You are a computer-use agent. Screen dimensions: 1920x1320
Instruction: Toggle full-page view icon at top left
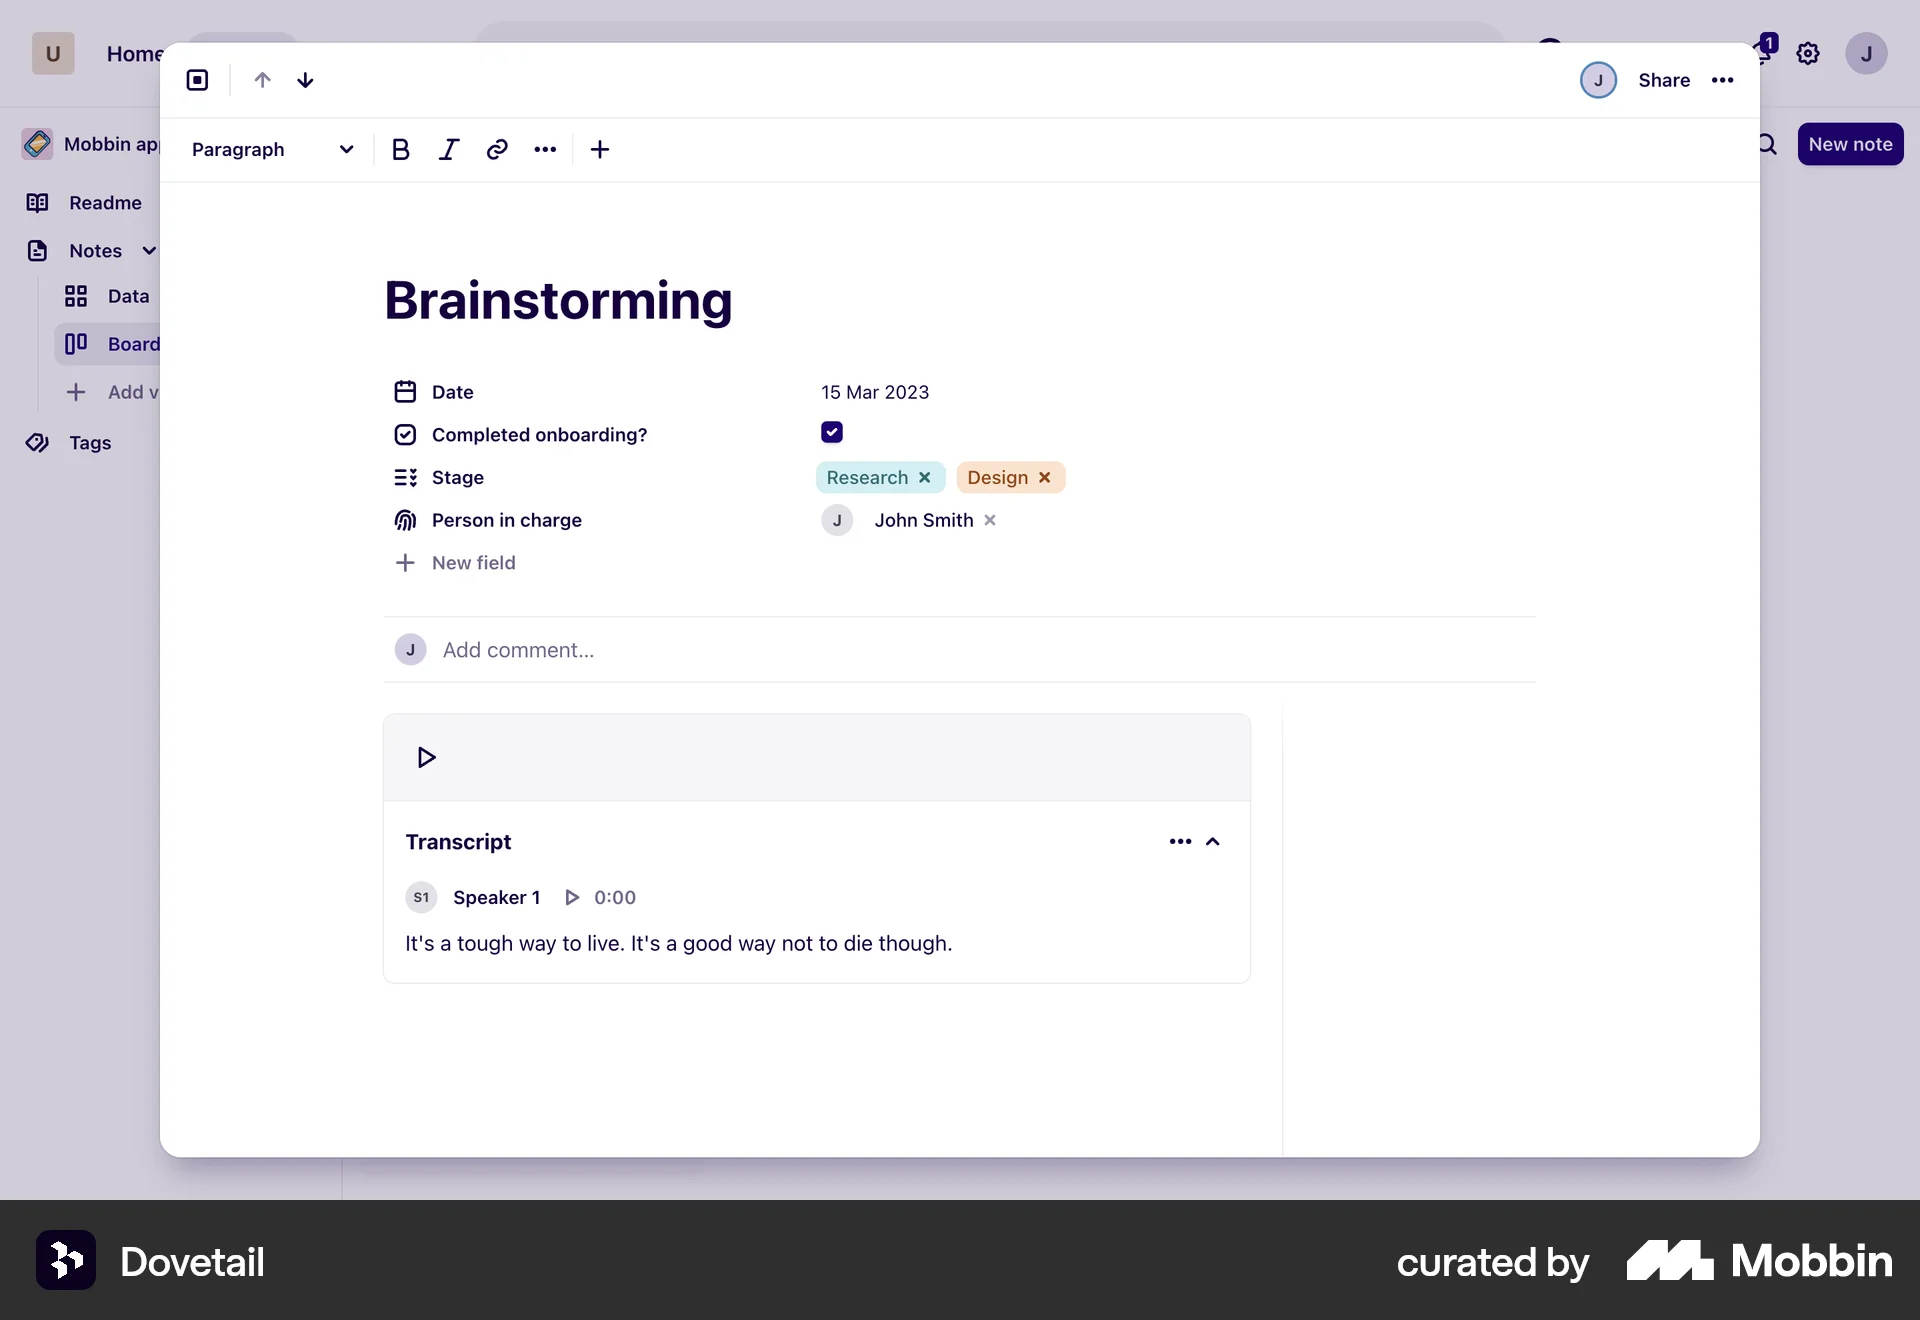coord(197,80)
